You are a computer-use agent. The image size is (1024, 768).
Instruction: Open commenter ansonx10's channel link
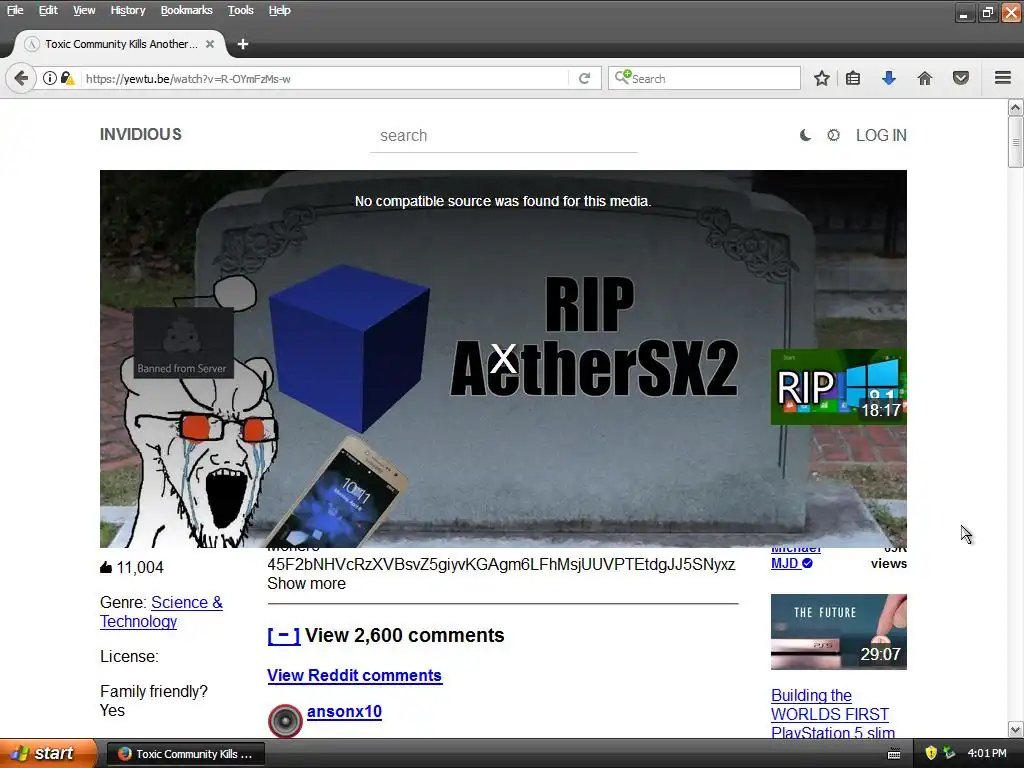pyautogui.click(x=344, y=711)
